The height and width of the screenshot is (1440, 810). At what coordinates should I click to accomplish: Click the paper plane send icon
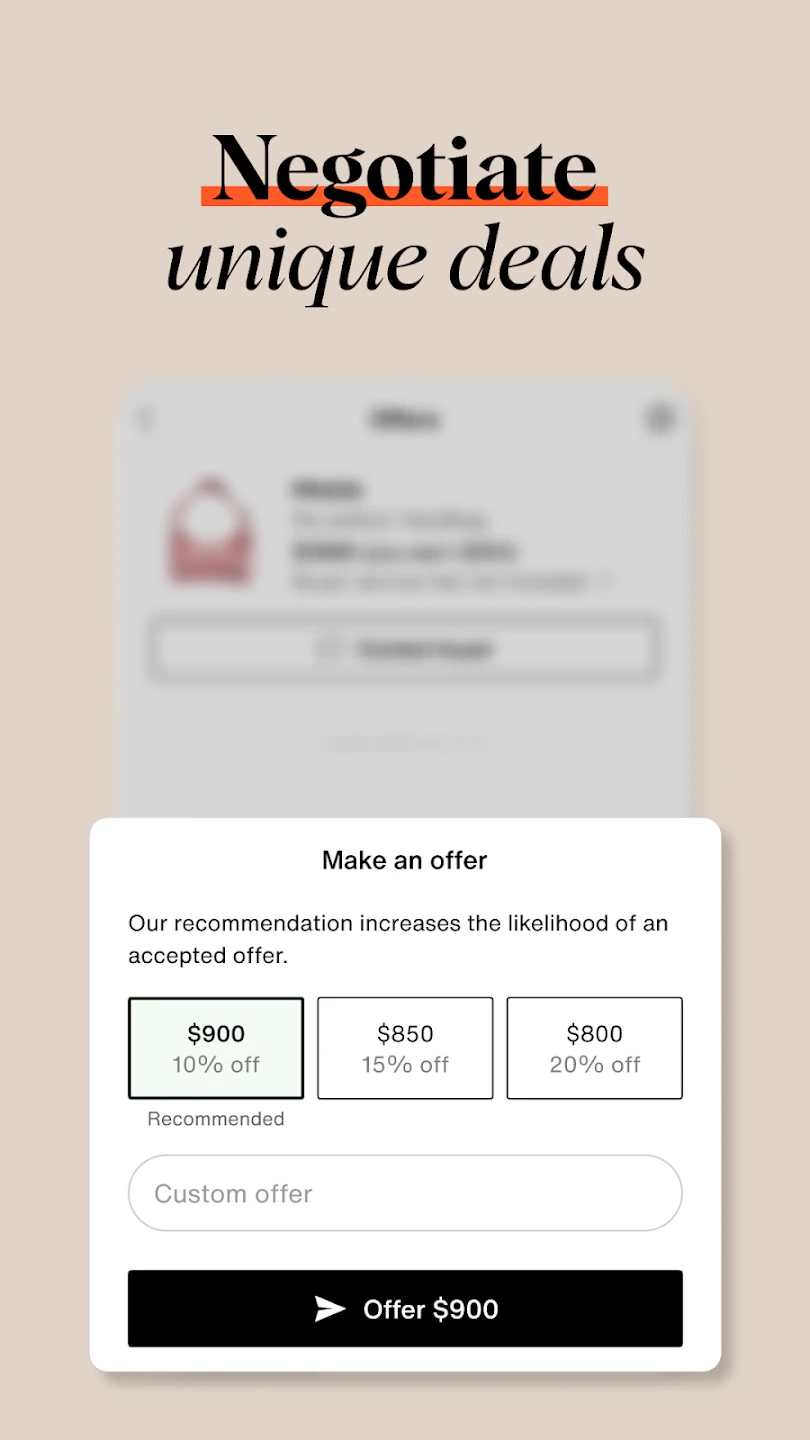point(330,1309)
